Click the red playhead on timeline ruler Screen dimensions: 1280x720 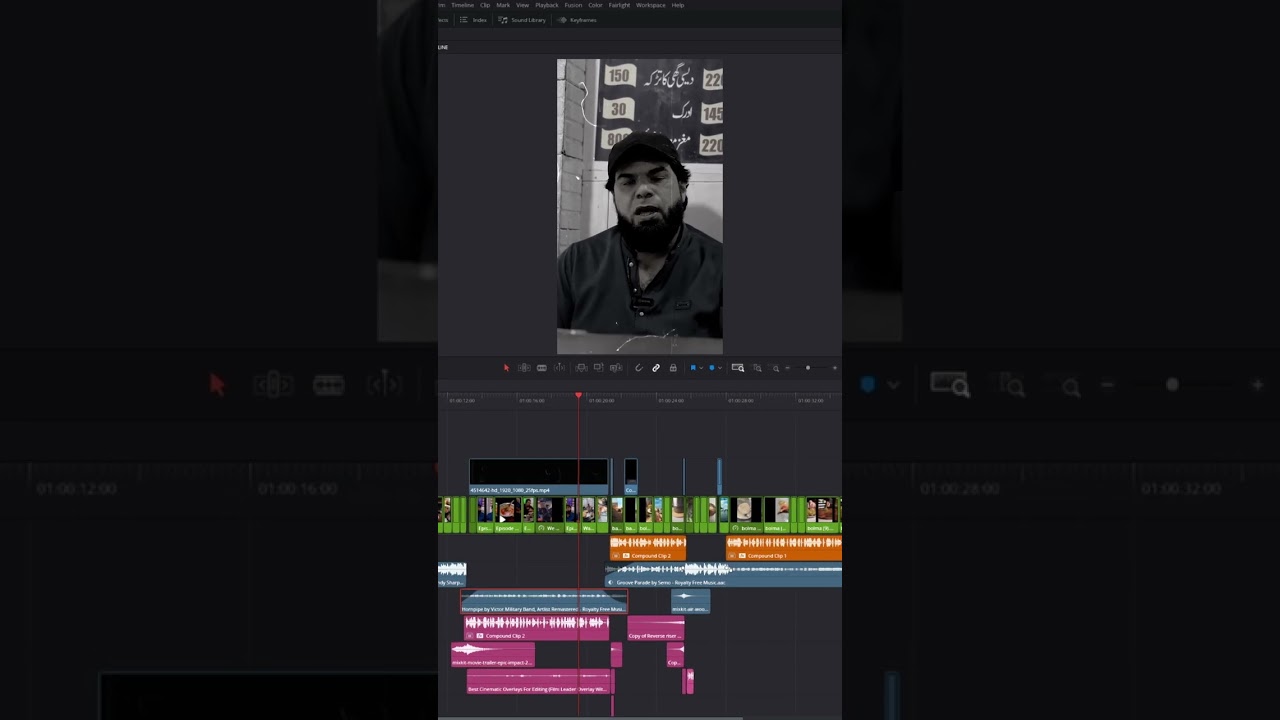point(578,396)
